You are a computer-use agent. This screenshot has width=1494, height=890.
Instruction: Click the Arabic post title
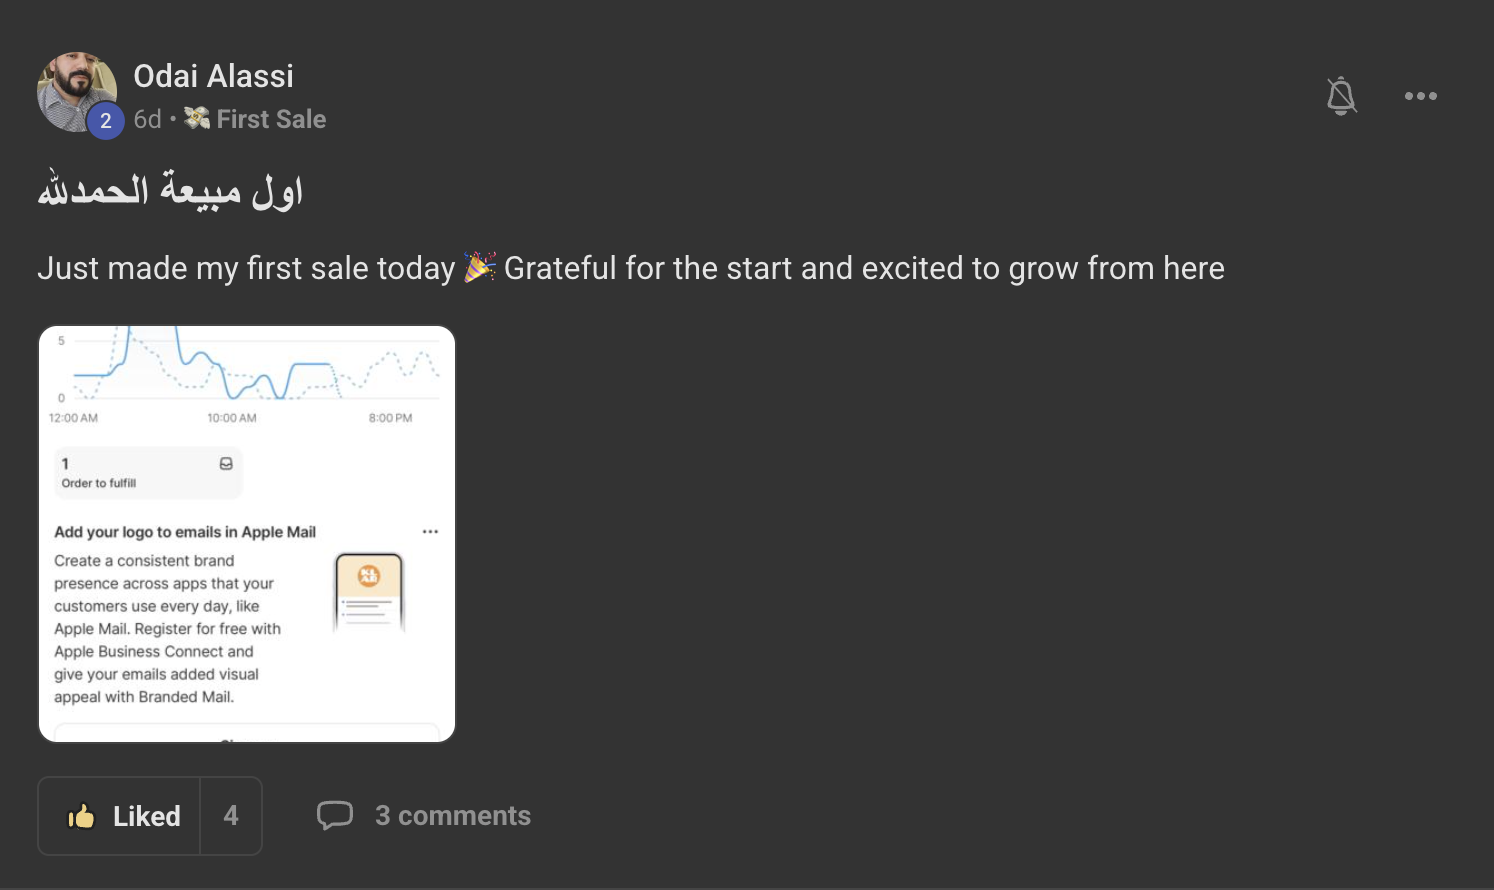170,191
